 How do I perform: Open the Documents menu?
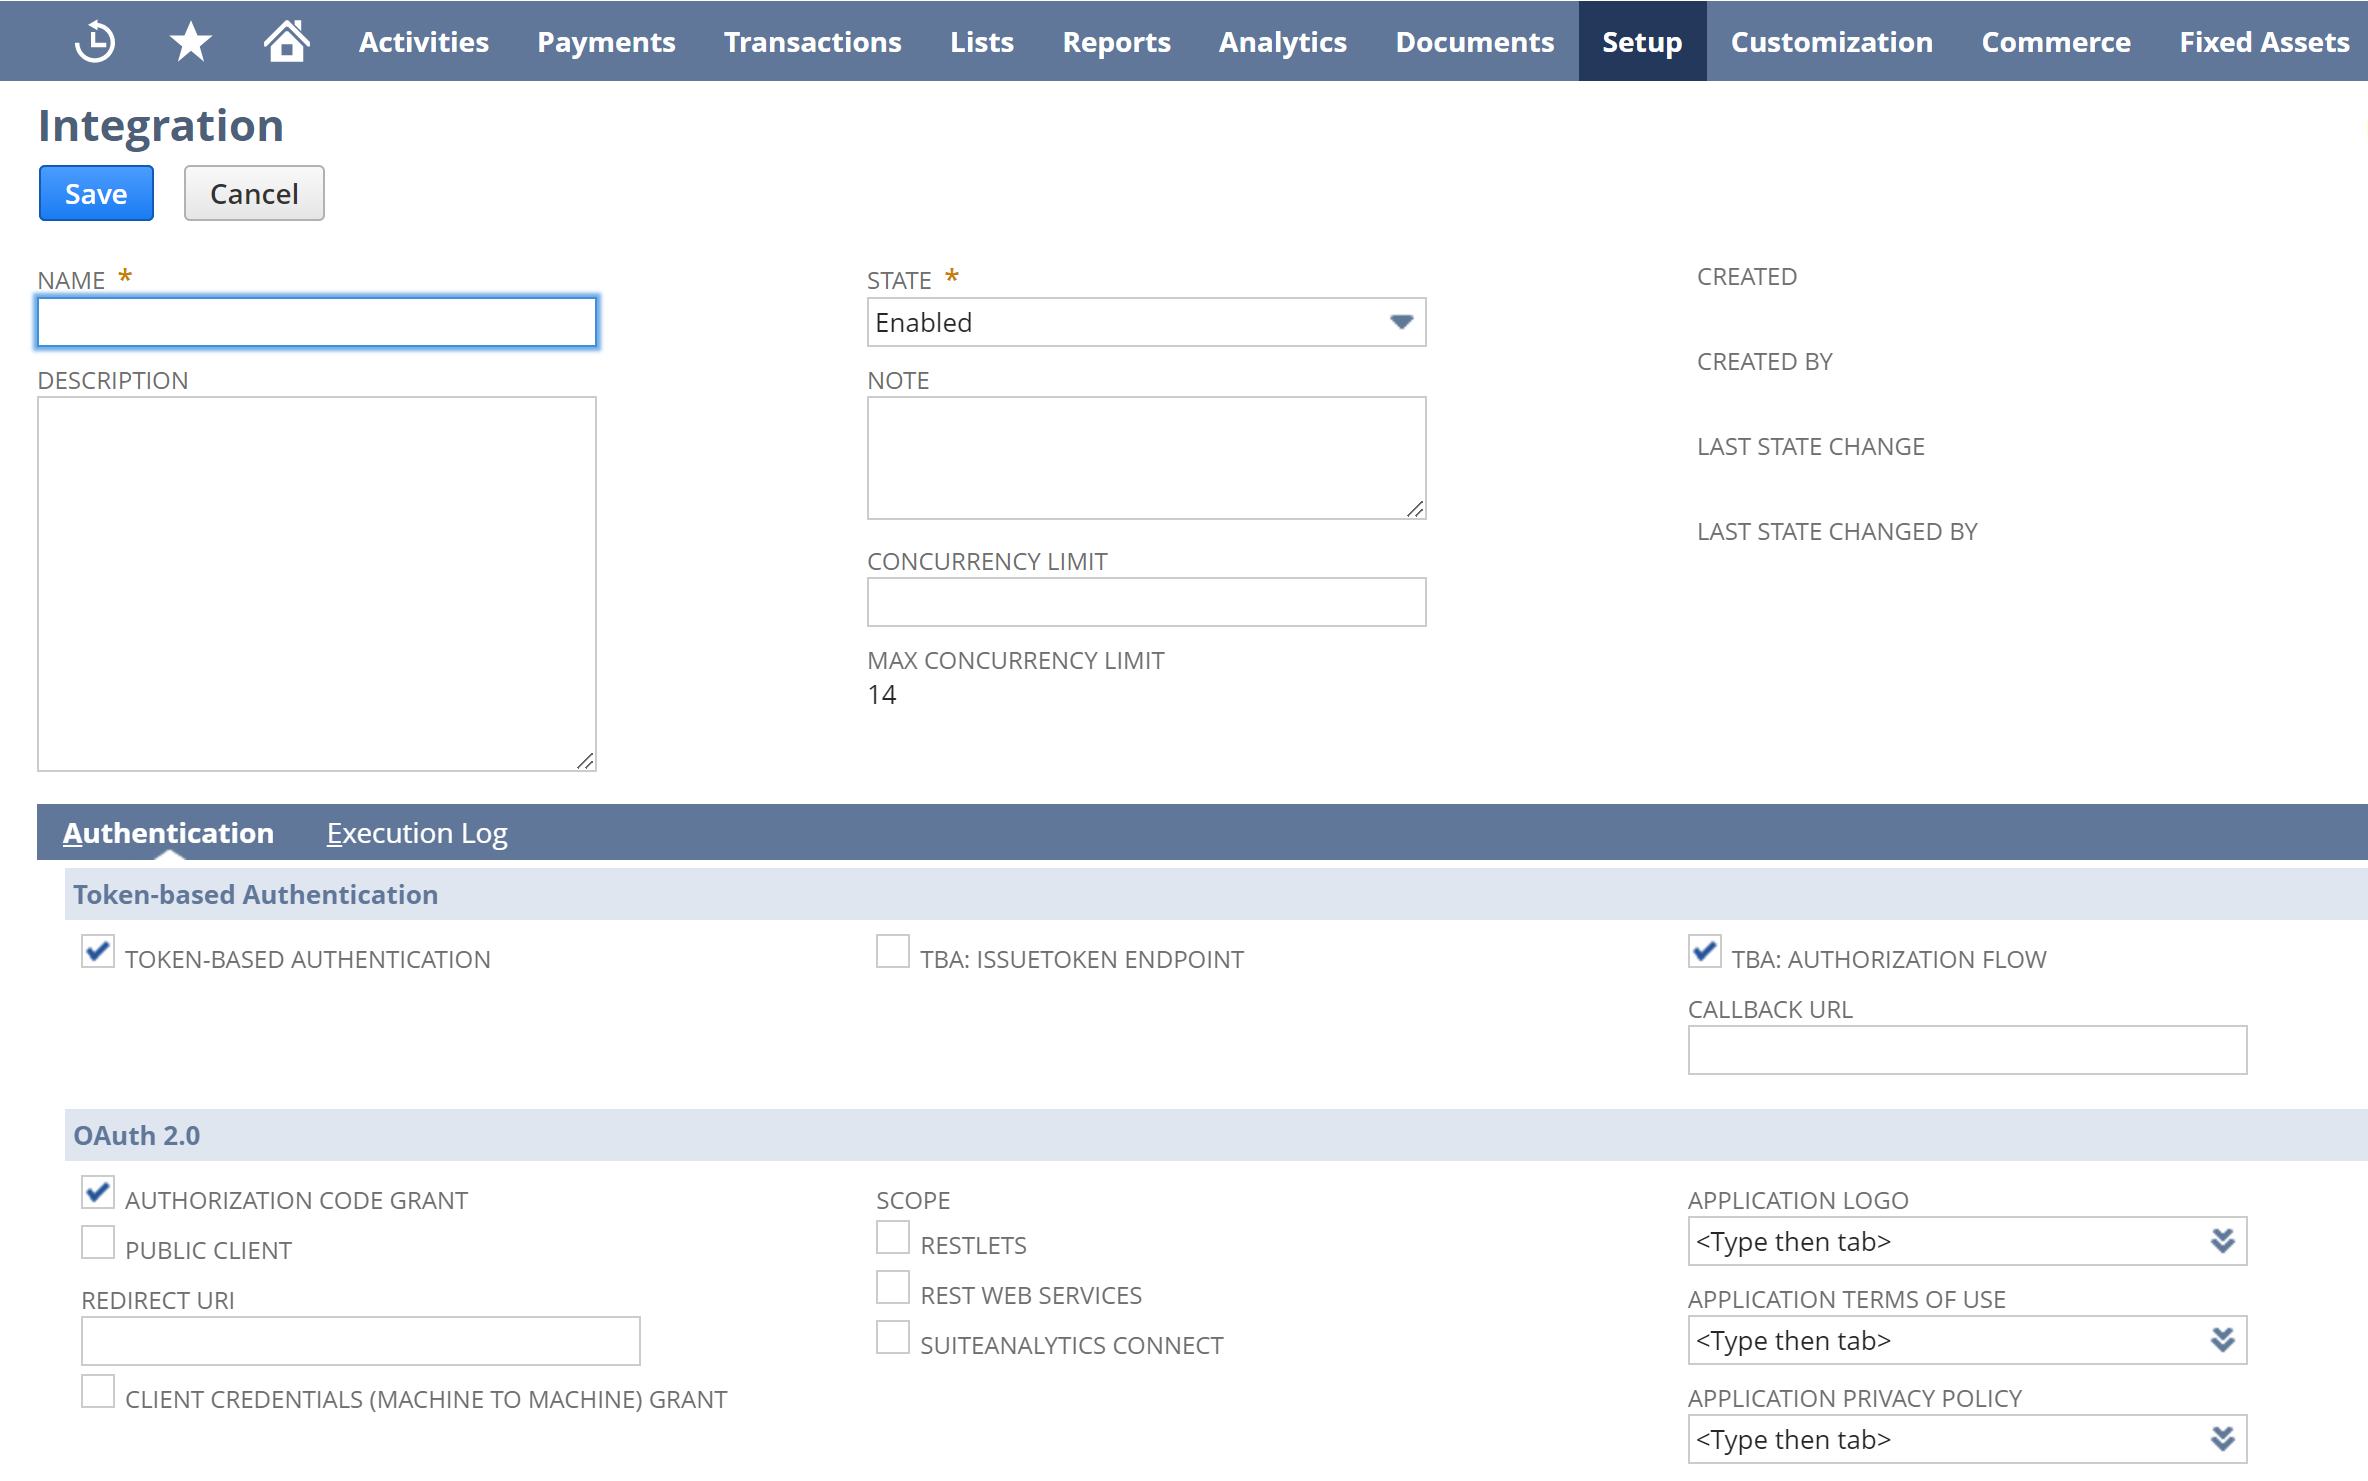click(x=1475, y=41)
